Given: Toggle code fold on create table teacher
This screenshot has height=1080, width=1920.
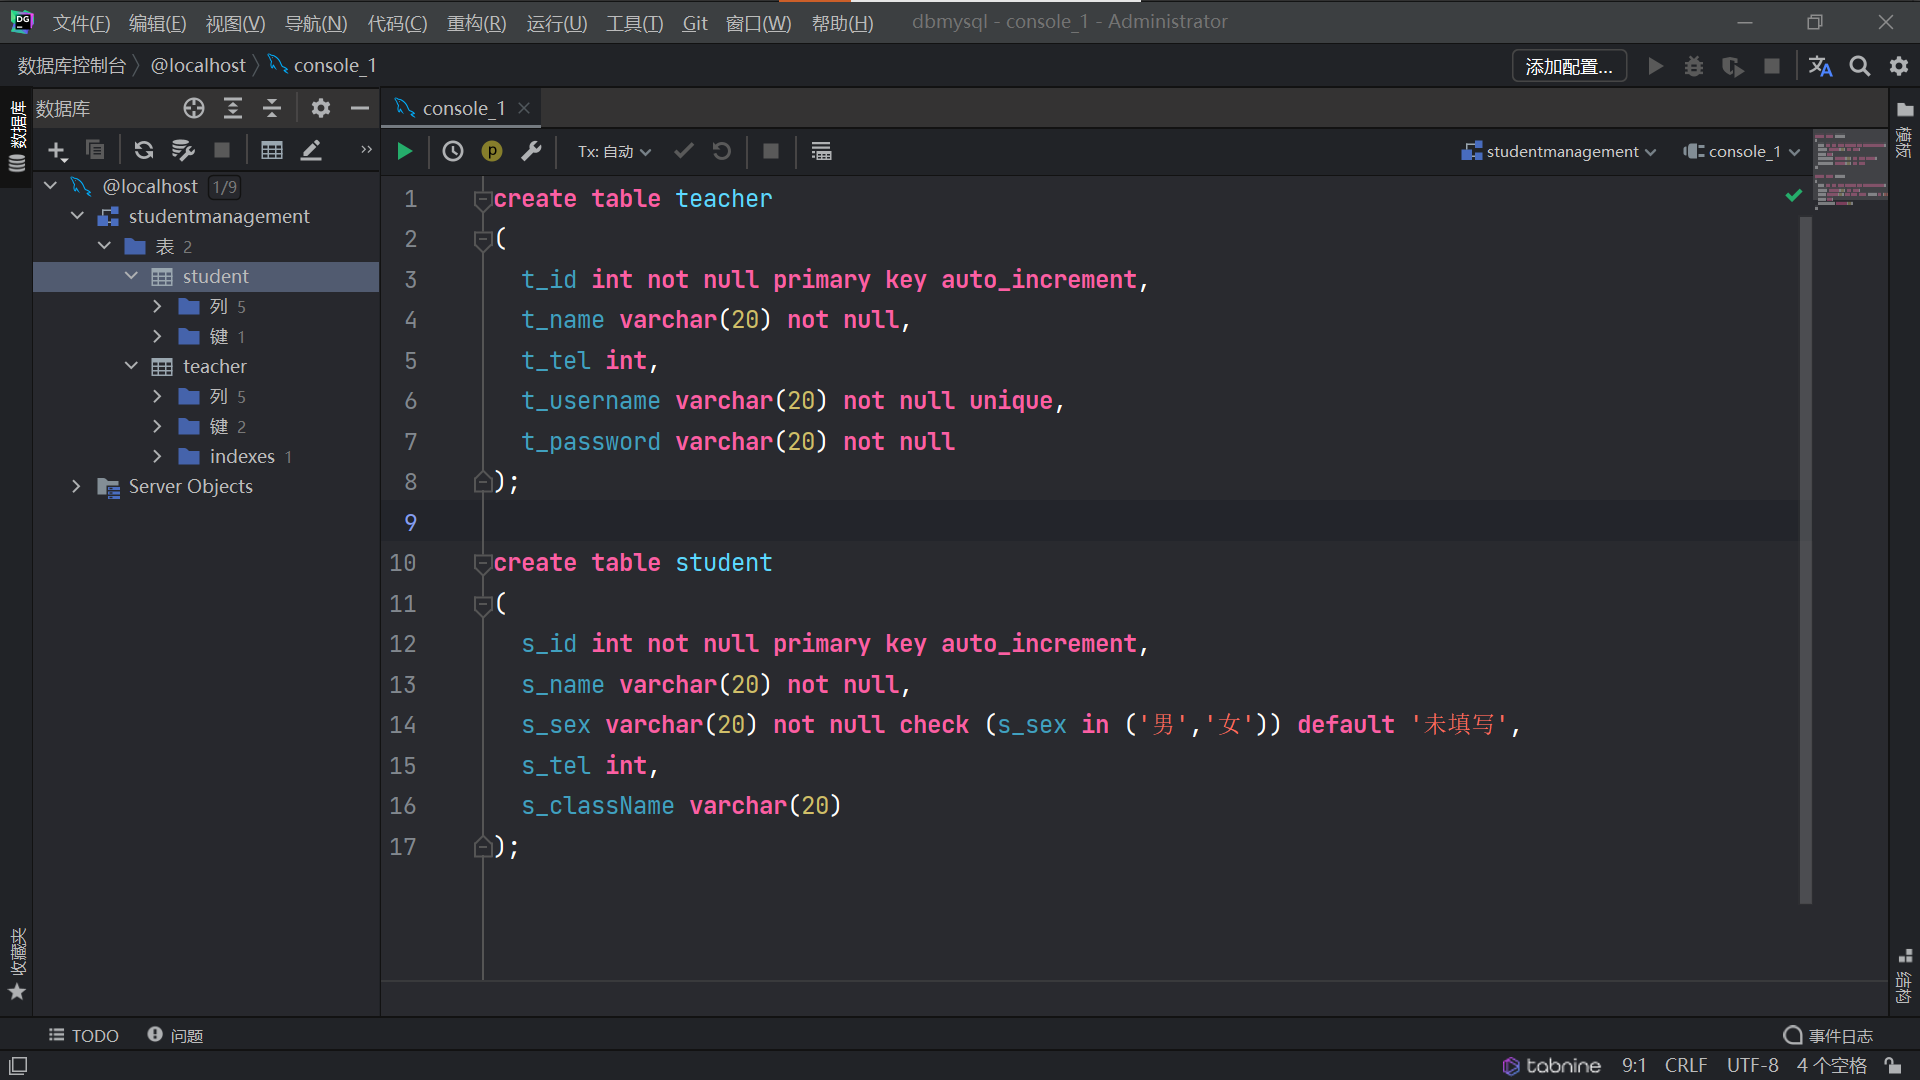Looking at the screenshot, I should pyautogui.click(x=482, y=199).
